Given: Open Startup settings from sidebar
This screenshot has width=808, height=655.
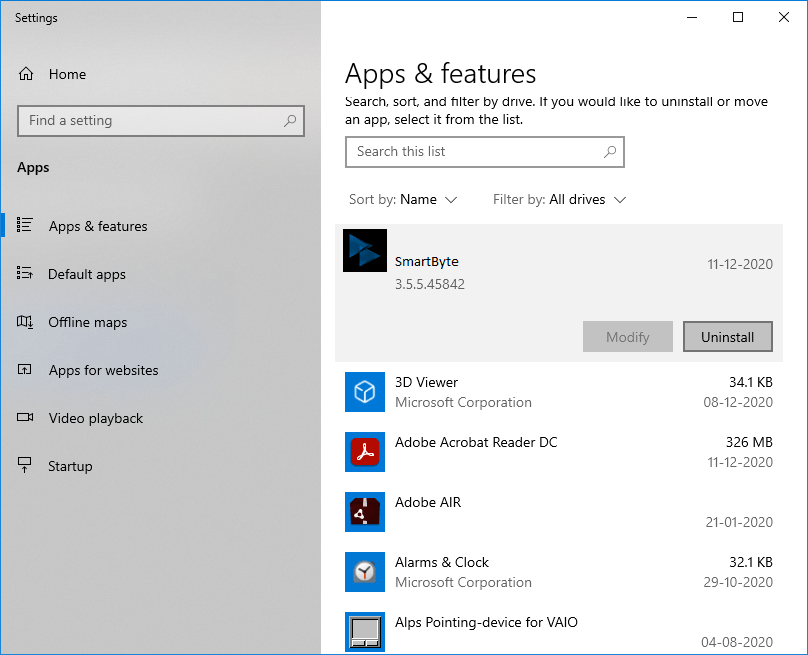Looking at the screenshot, I should point(69,466).
